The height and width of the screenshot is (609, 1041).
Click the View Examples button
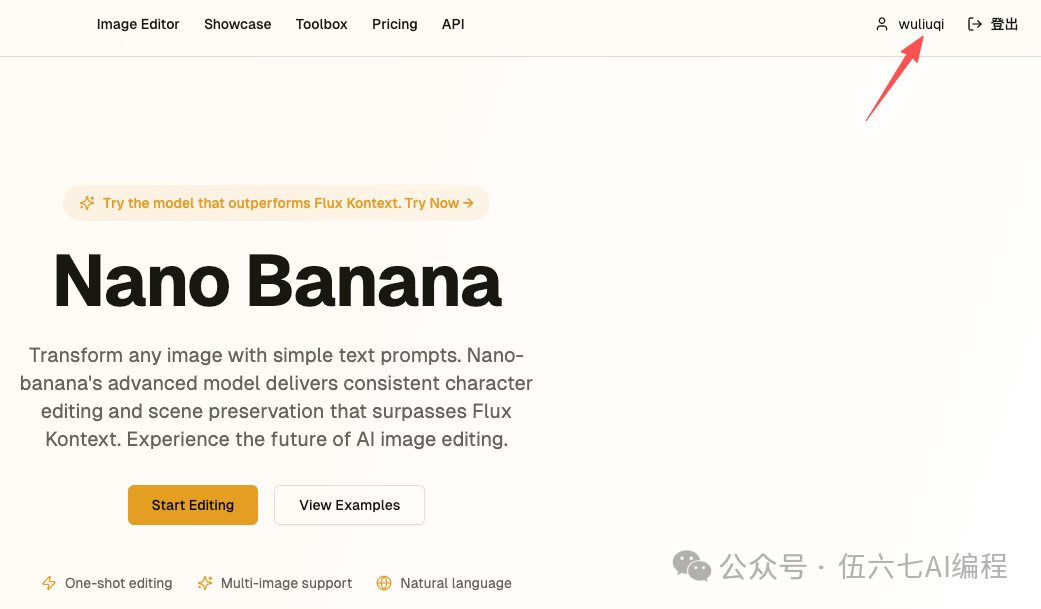(x=349, y=505)
